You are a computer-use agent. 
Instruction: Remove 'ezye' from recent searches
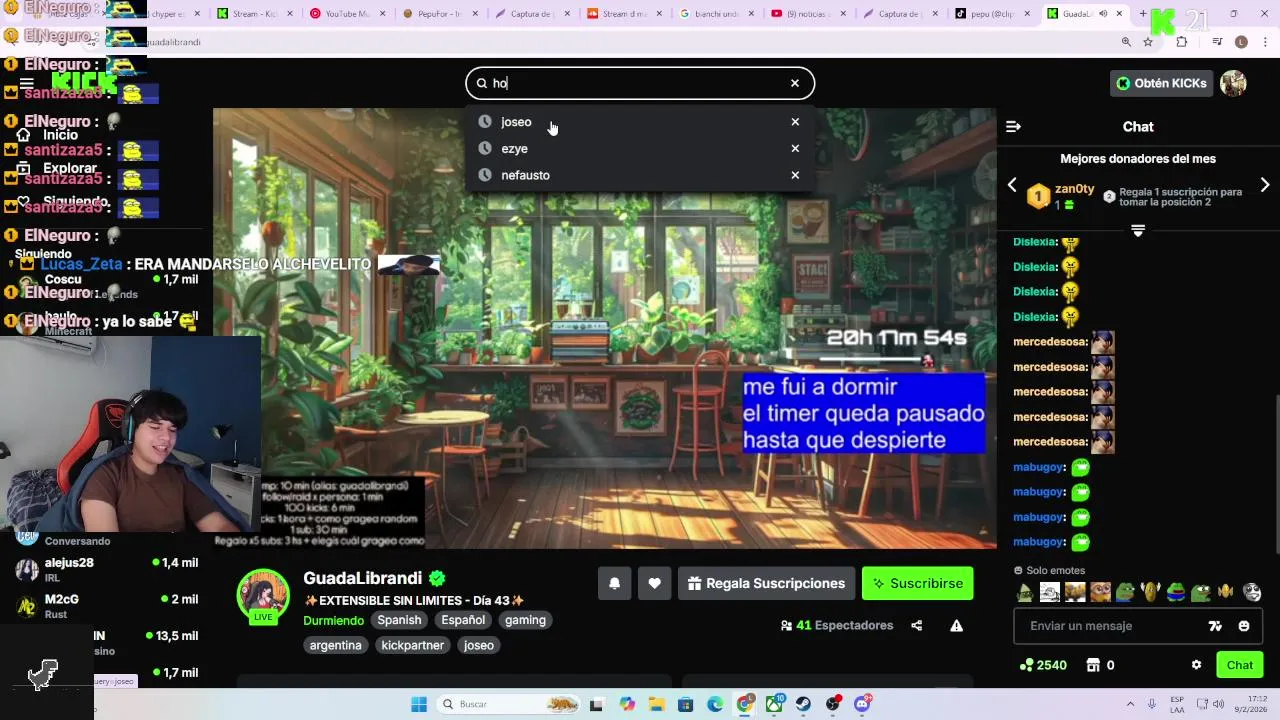(x=795, y=148)
